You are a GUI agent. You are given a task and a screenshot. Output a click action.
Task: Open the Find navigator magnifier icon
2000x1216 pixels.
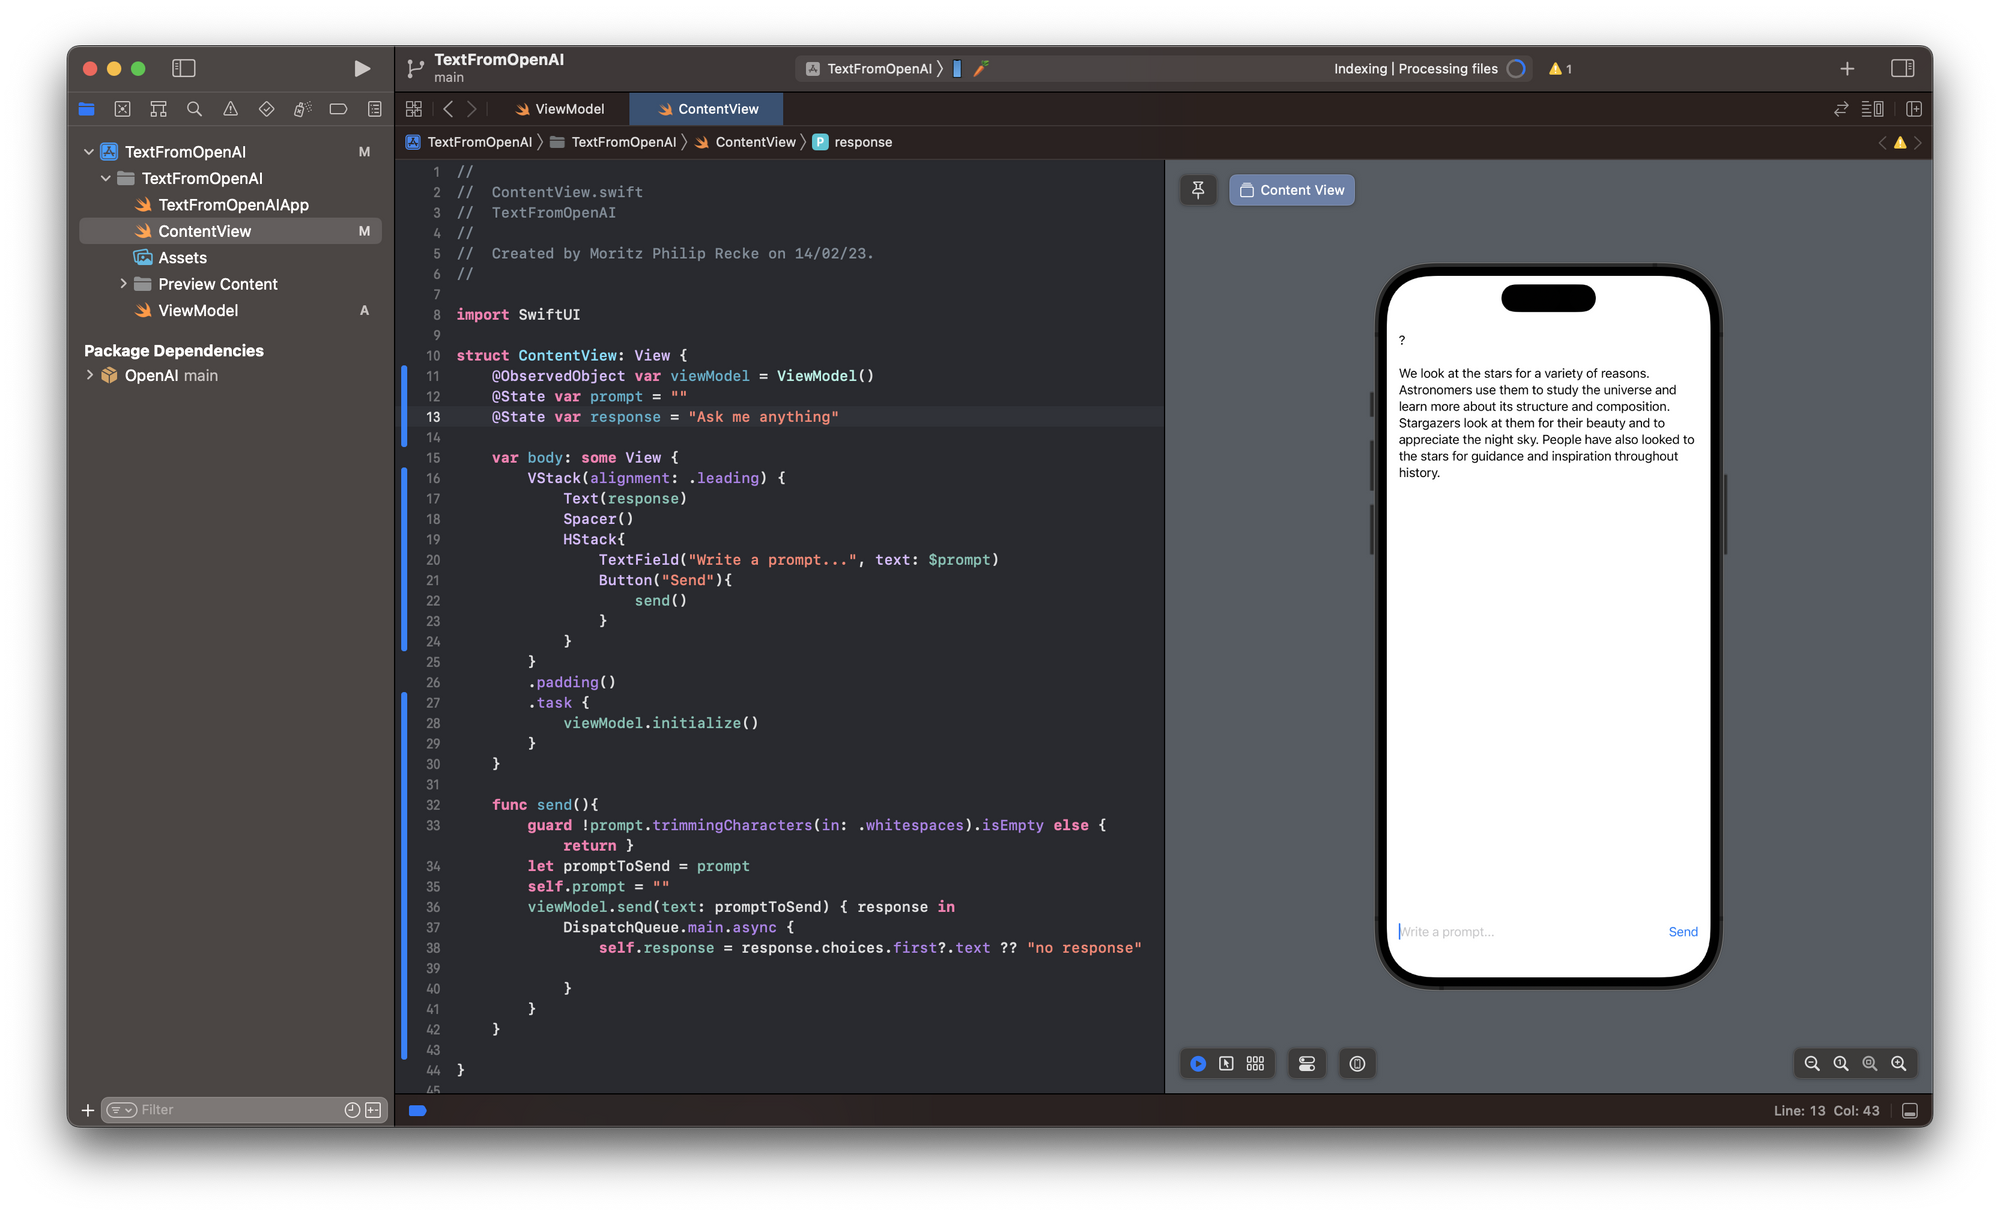194,109
